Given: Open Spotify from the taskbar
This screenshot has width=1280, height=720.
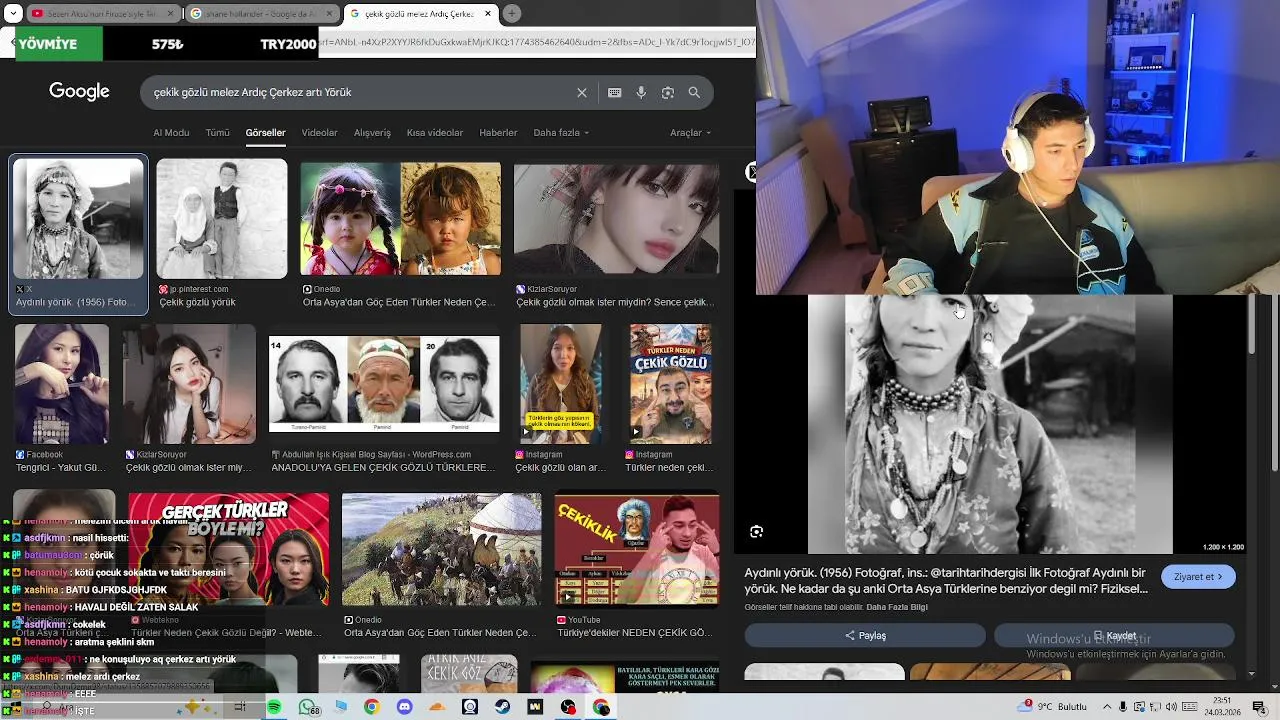Looking at the screenshot, I should pos(274,707).
